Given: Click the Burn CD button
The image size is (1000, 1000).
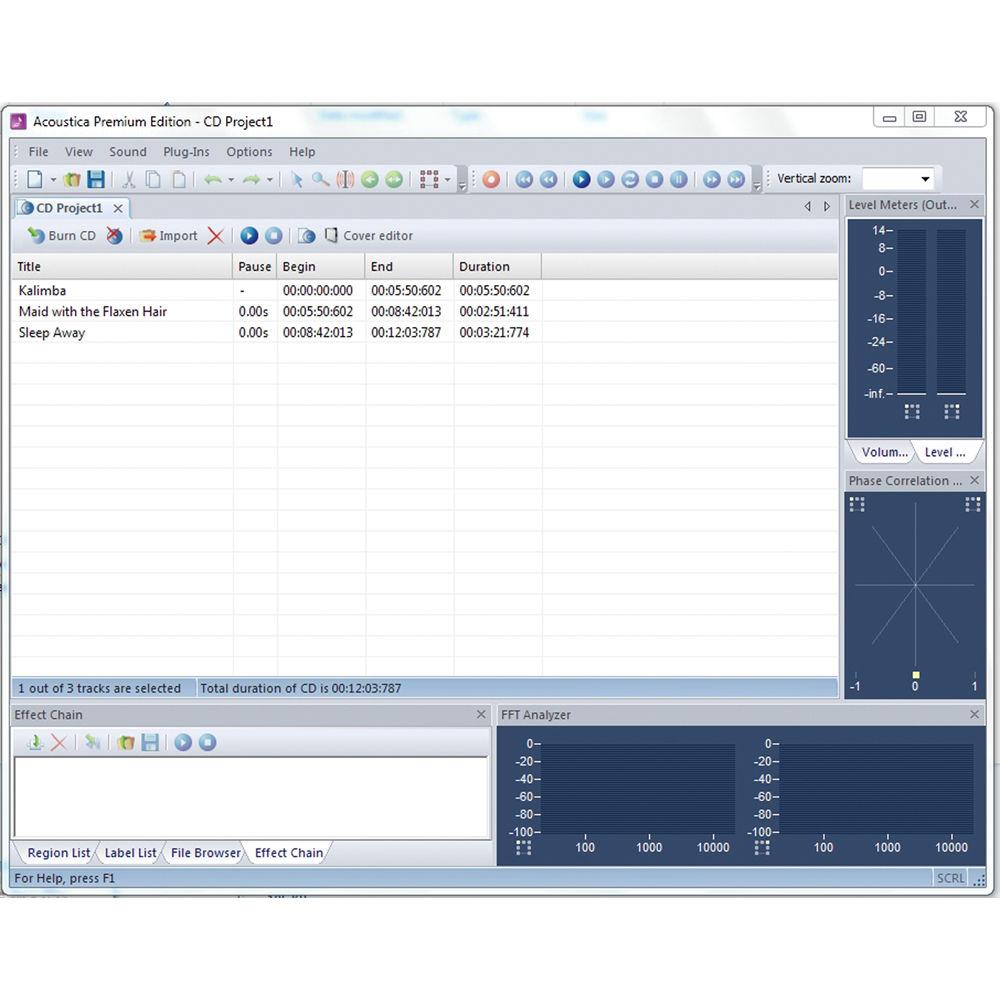Looking at the screenshot, I should click(61, 236).
